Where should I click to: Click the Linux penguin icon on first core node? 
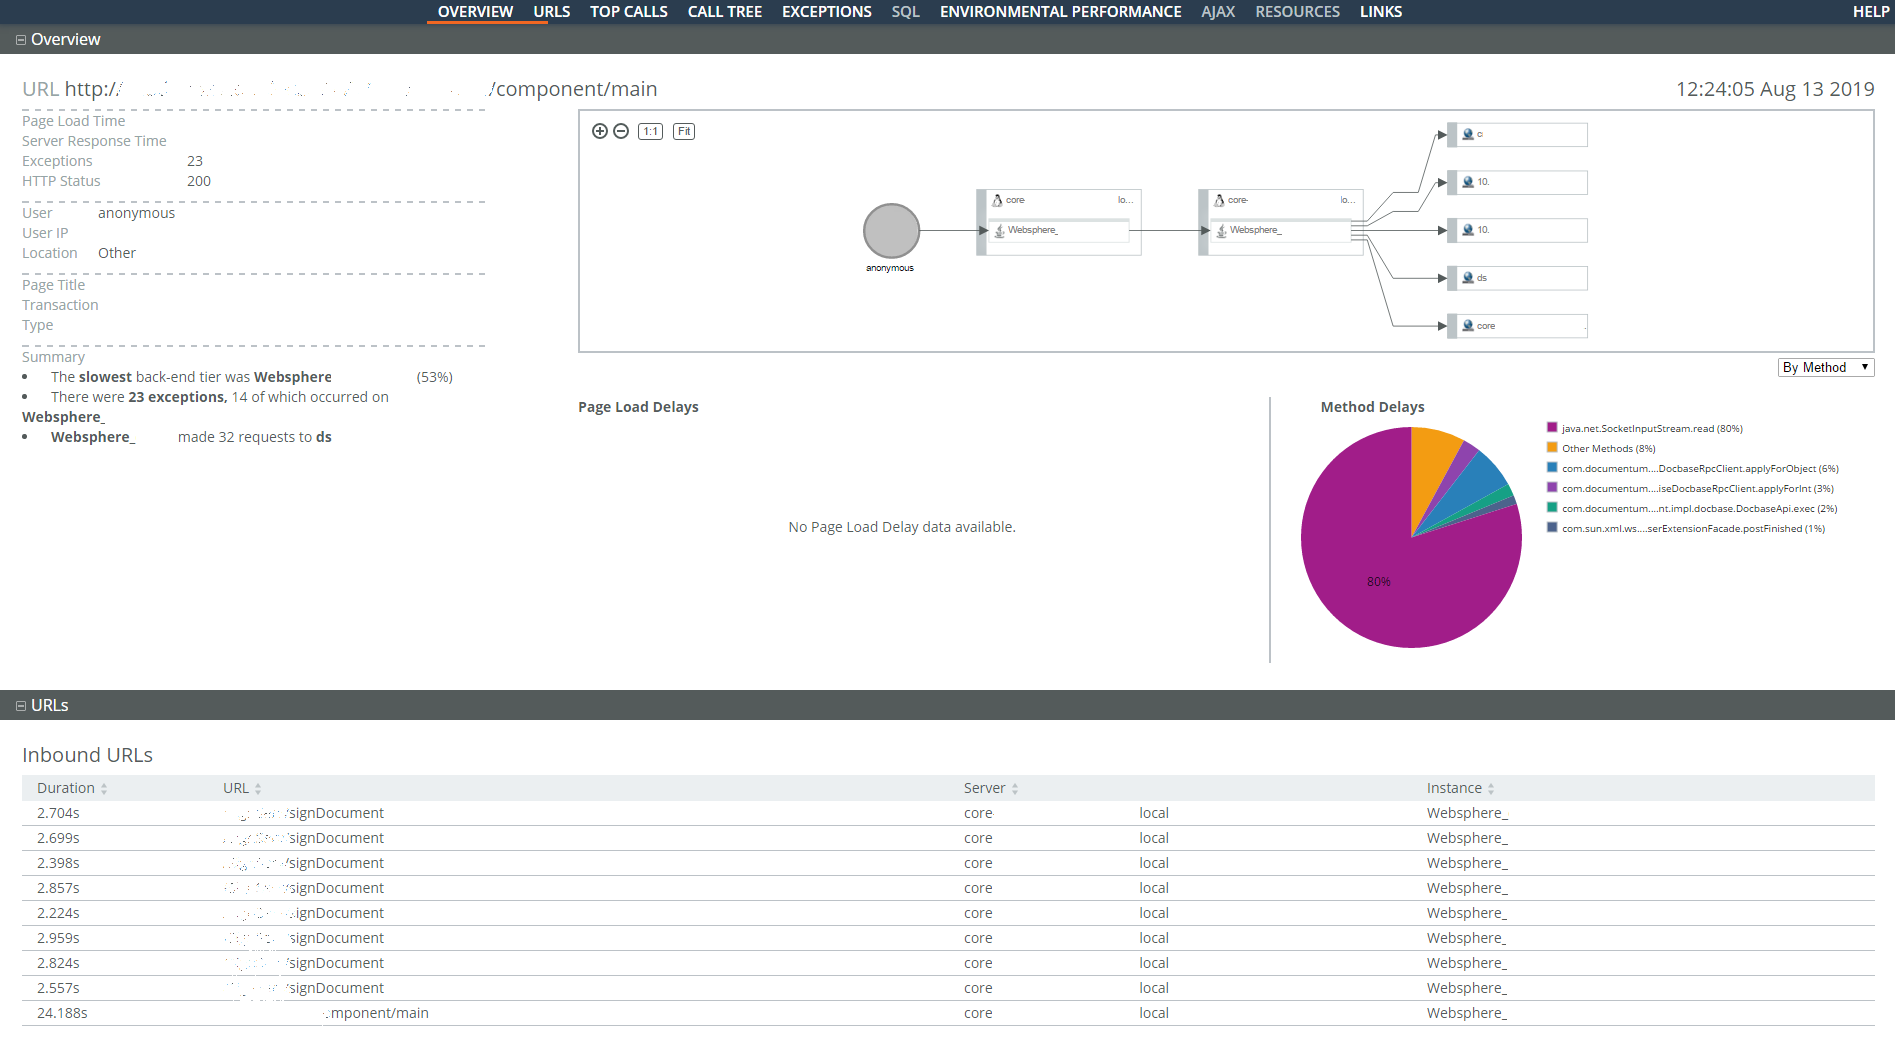(997, 200)
